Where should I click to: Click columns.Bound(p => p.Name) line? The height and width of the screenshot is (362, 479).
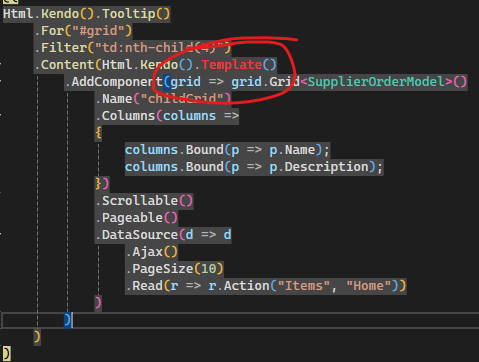[x=227, y=150]
